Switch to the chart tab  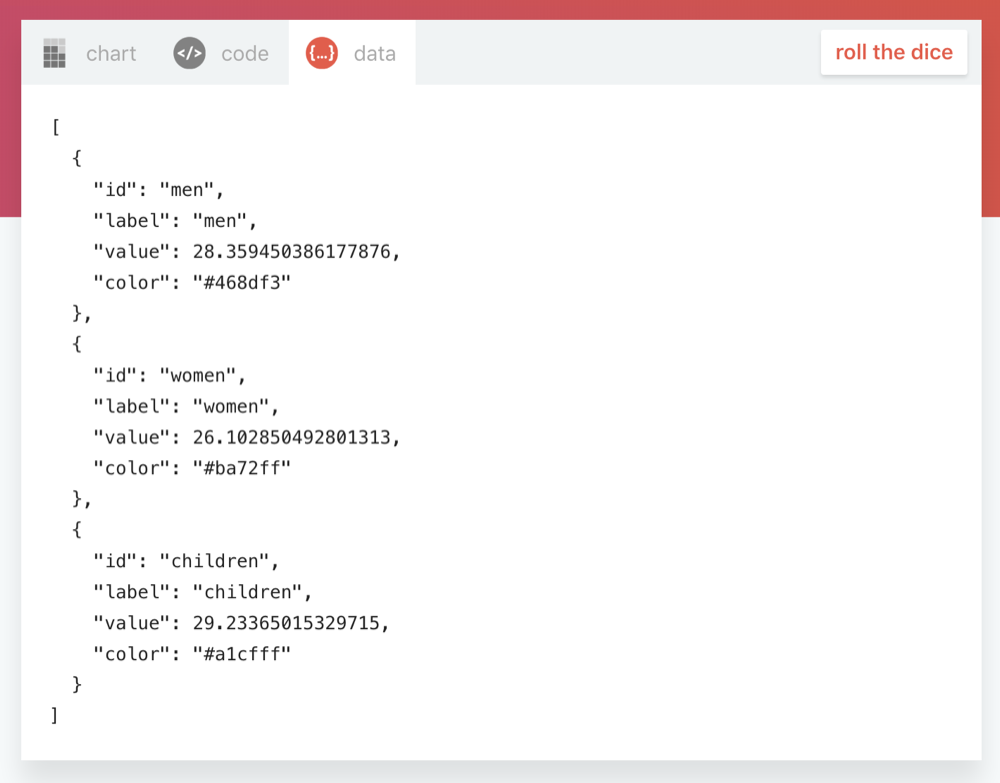pyautogui.click(x=89, y=53)
